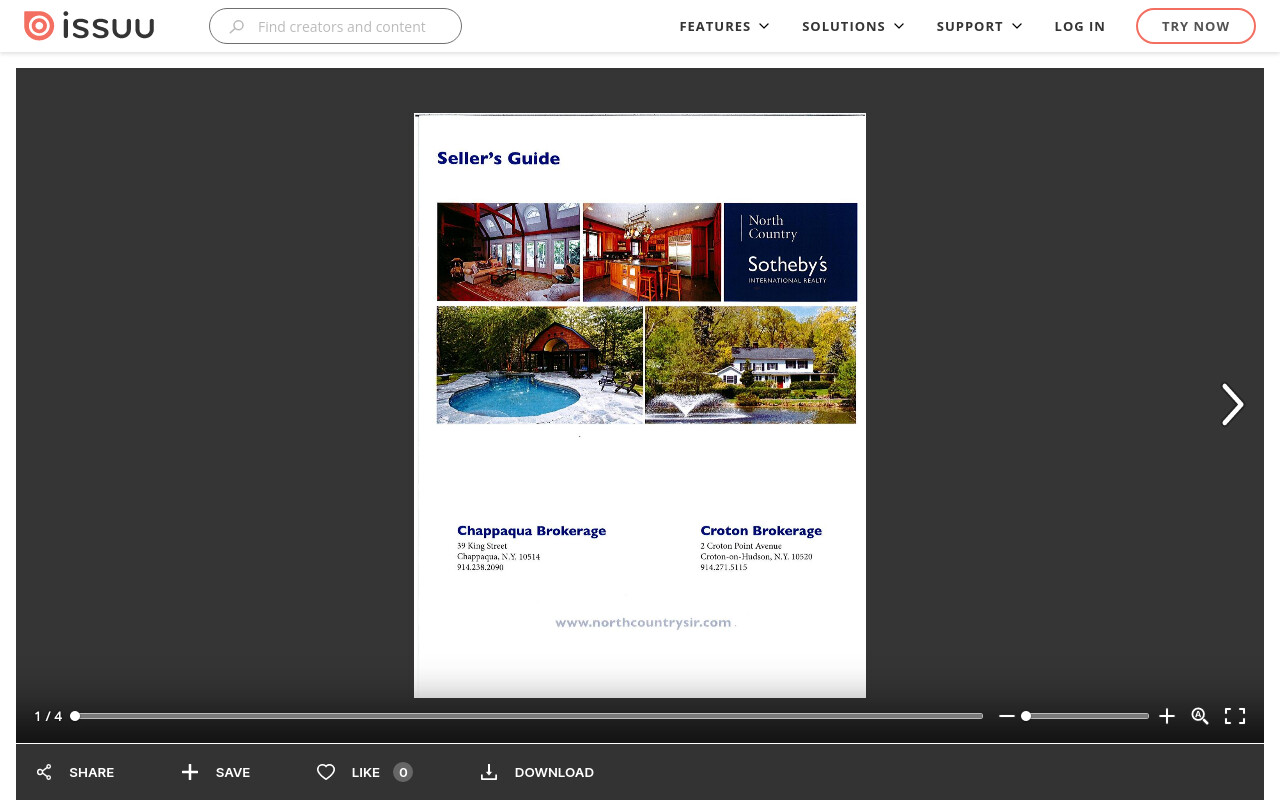
Task: Go to next page with right arrow
Action: coord(1232,405)
